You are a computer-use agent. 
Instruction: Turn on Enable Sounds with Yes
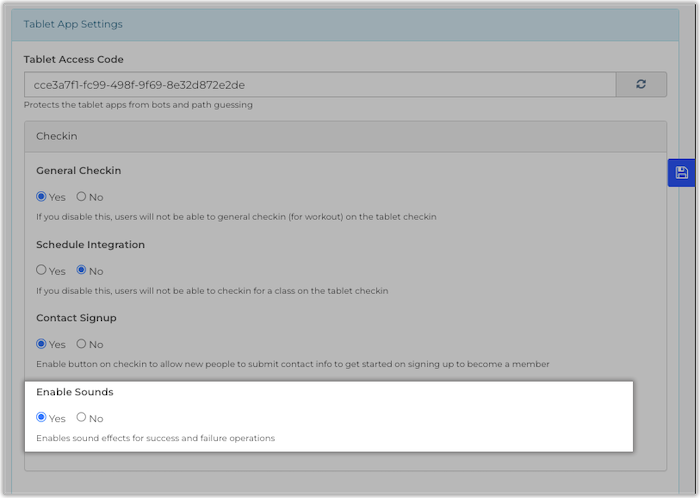click(x=42, y=418)
